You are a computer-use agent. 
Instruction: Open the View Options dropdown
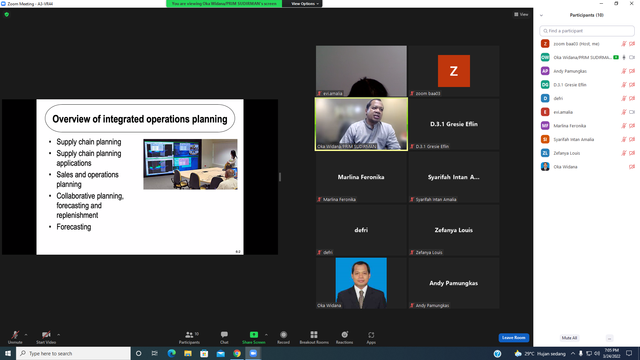click(x=305, y=4)
